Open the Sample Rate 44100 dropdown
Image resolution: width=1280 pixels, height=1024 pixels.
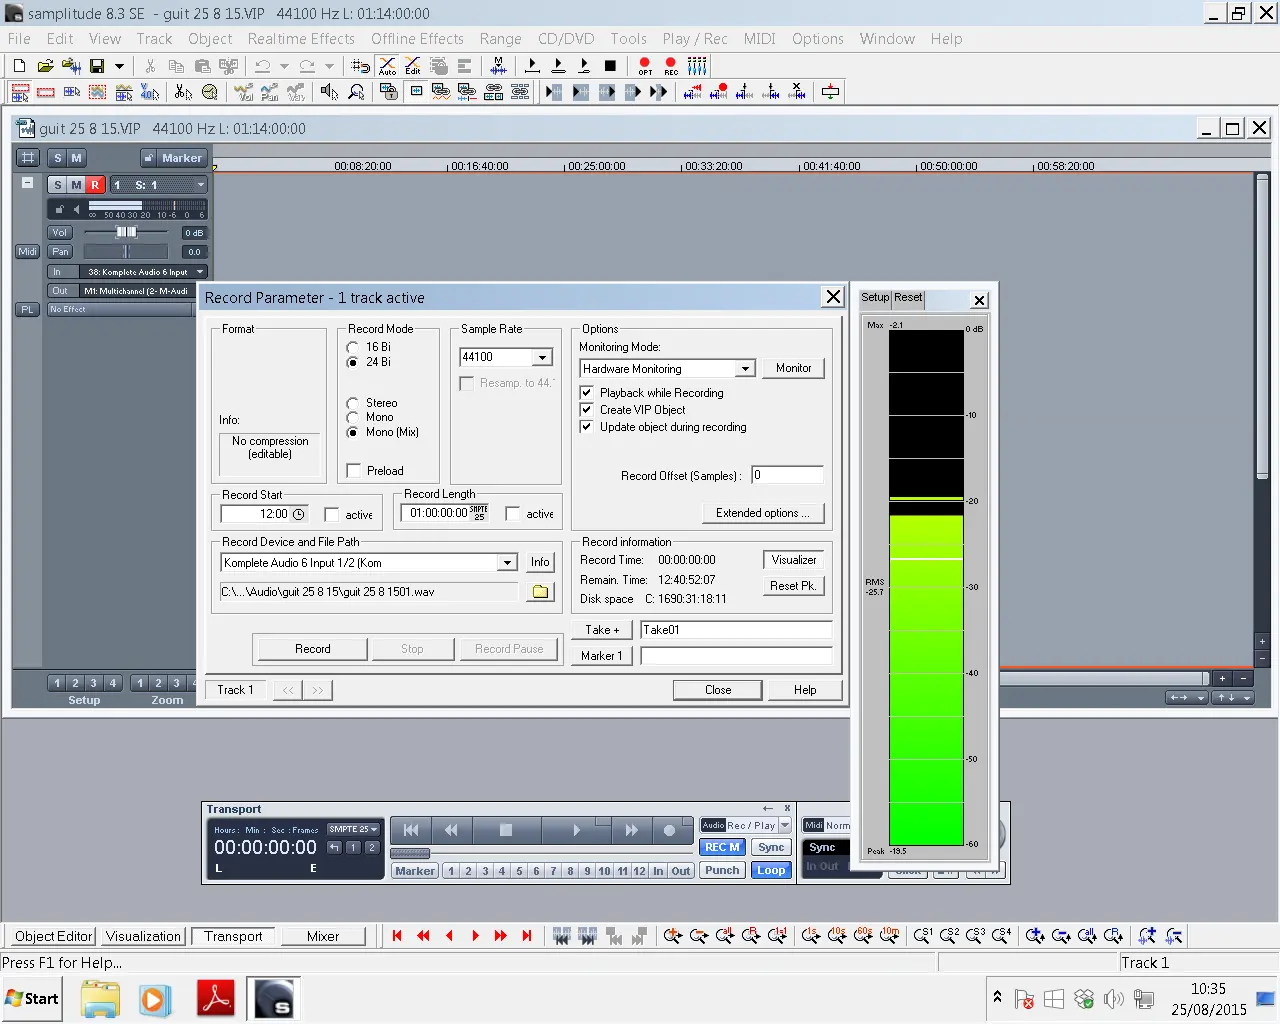coord(543,357)
